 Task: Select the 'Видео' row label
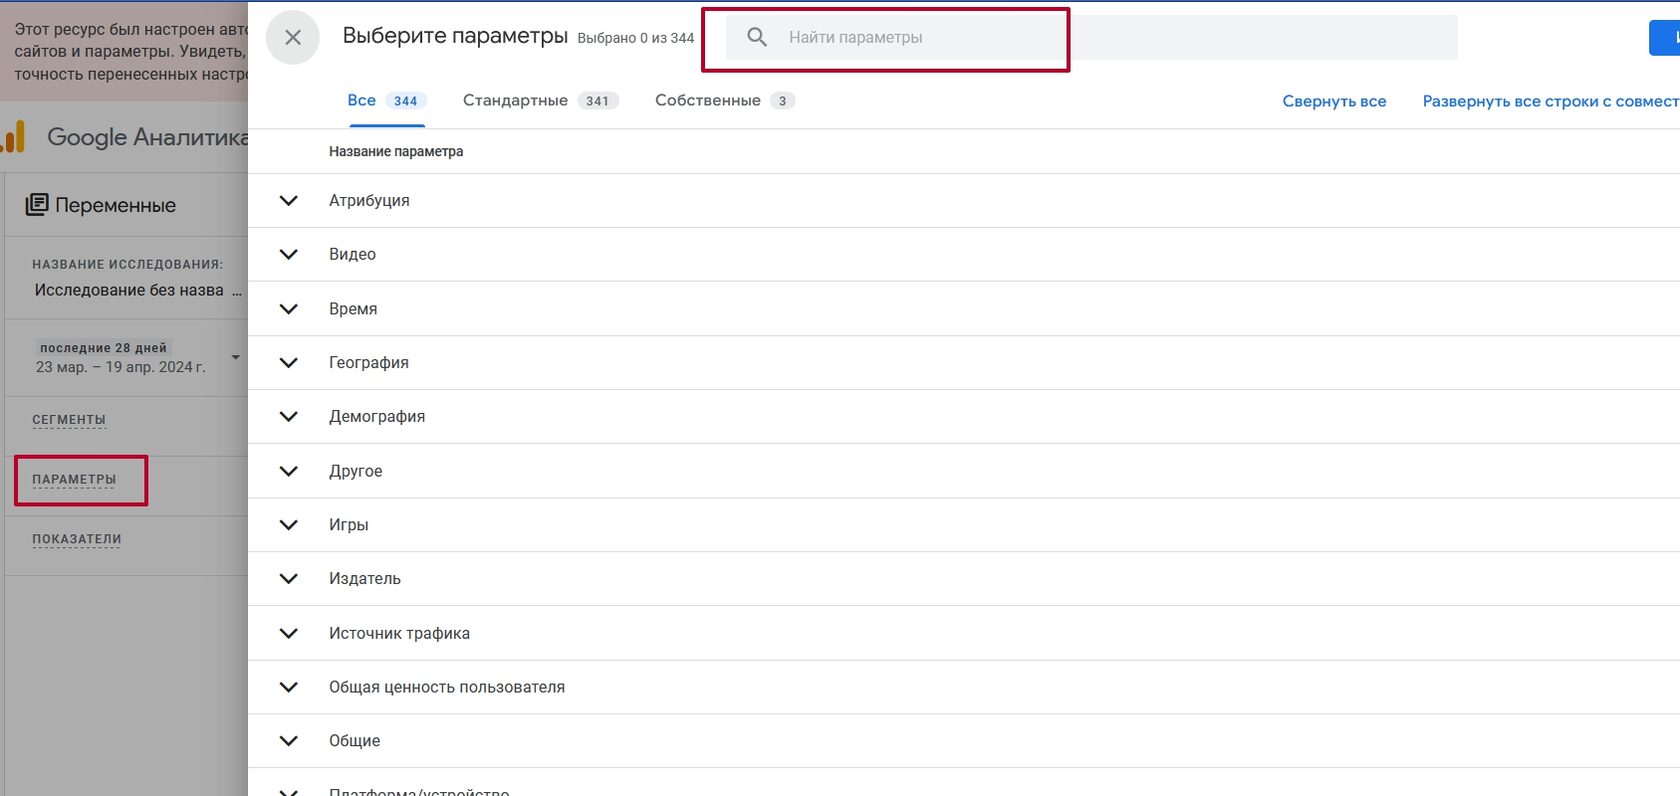click(x=352, y=254)
